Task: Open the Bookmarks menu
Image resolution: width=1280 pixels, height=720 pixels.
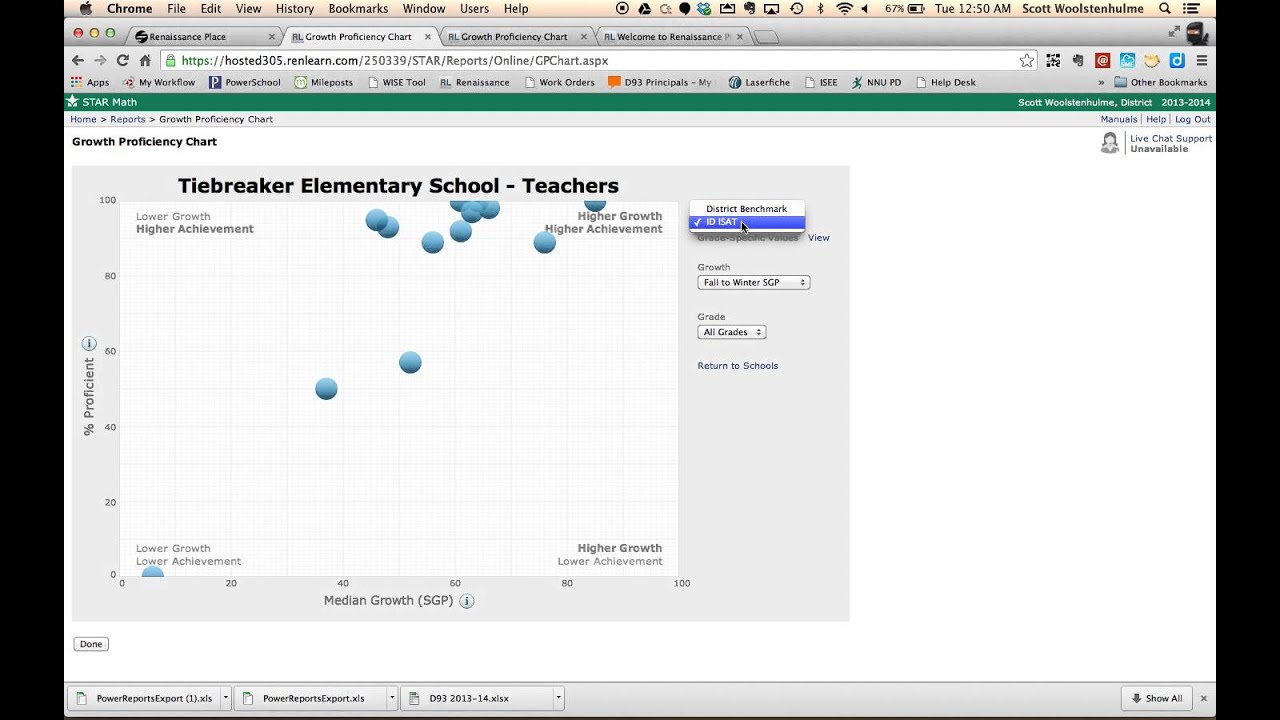Action: tap(357, 8)
